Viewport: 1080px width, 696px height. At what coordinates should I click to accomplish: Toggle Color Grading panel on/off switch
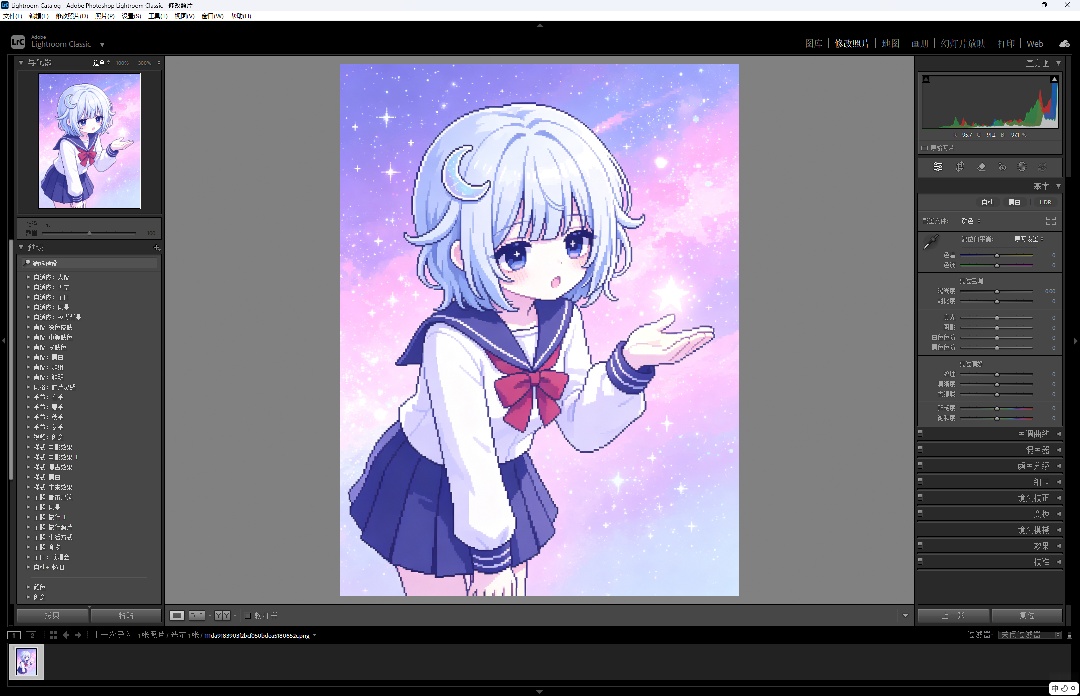(920, 465)
